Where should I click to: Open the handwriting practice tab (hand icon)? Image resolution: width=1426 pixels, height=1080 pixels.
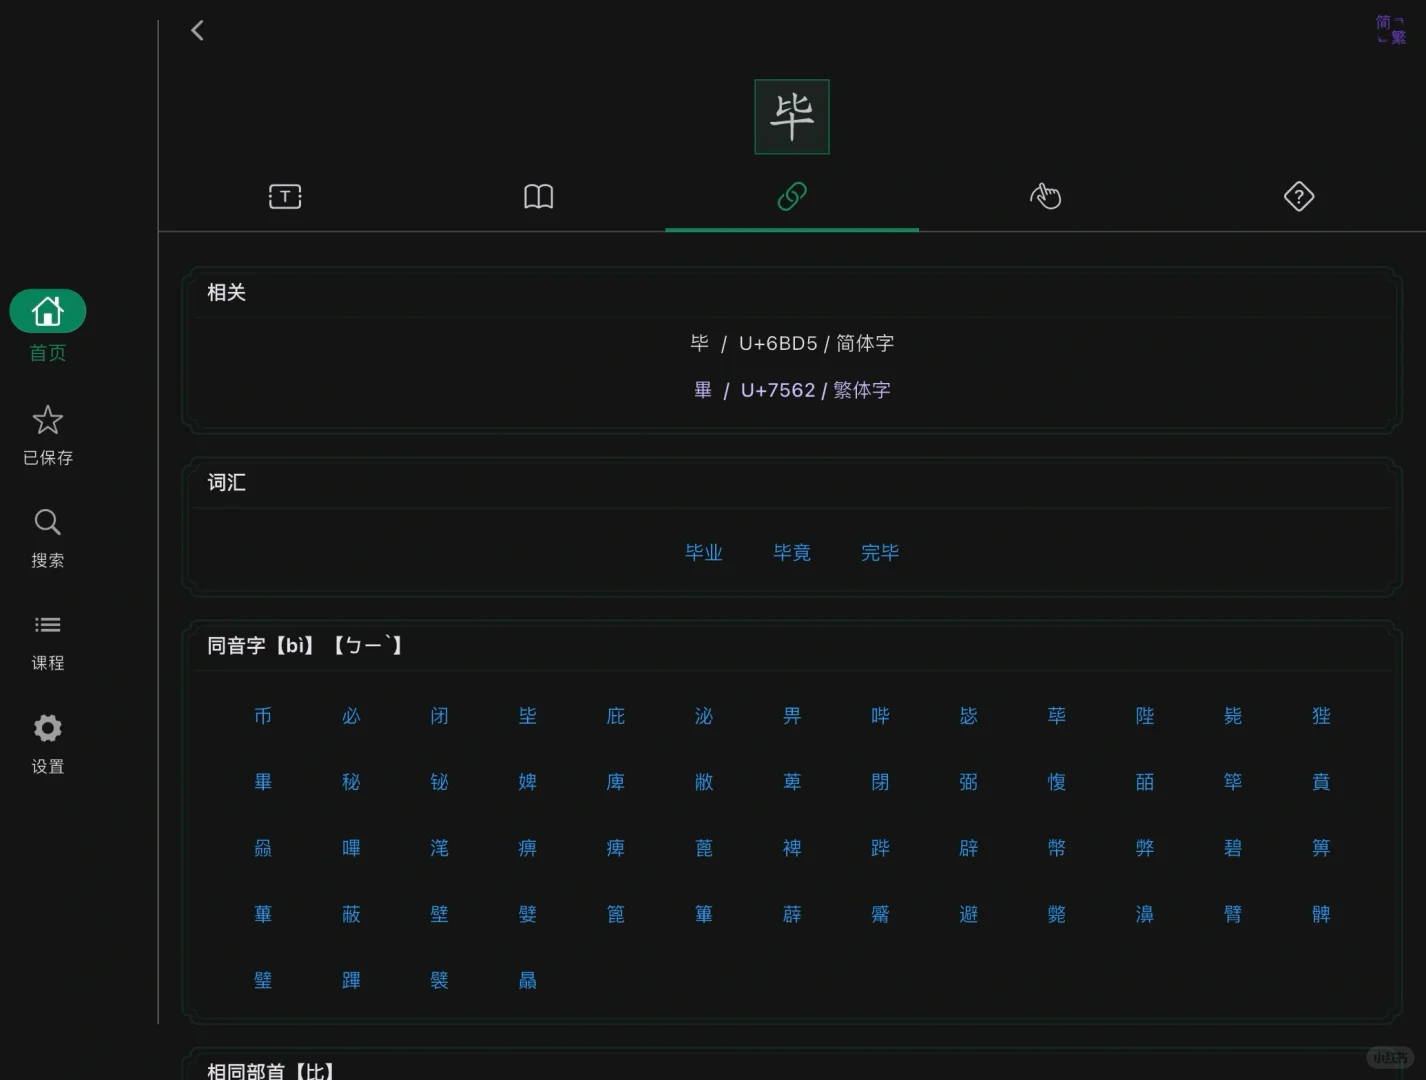[x=1046, y=196]
